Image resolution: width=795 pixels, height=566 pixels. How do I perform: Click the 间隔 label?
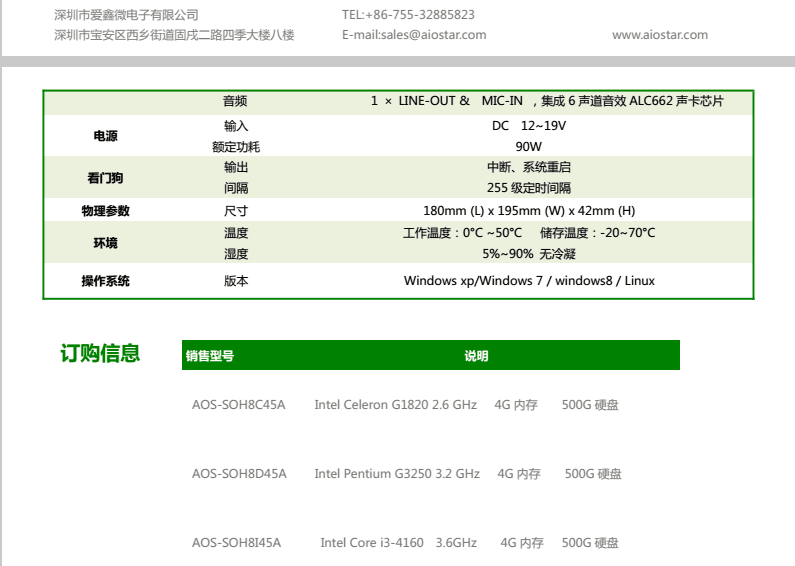[x=236, y=188]
